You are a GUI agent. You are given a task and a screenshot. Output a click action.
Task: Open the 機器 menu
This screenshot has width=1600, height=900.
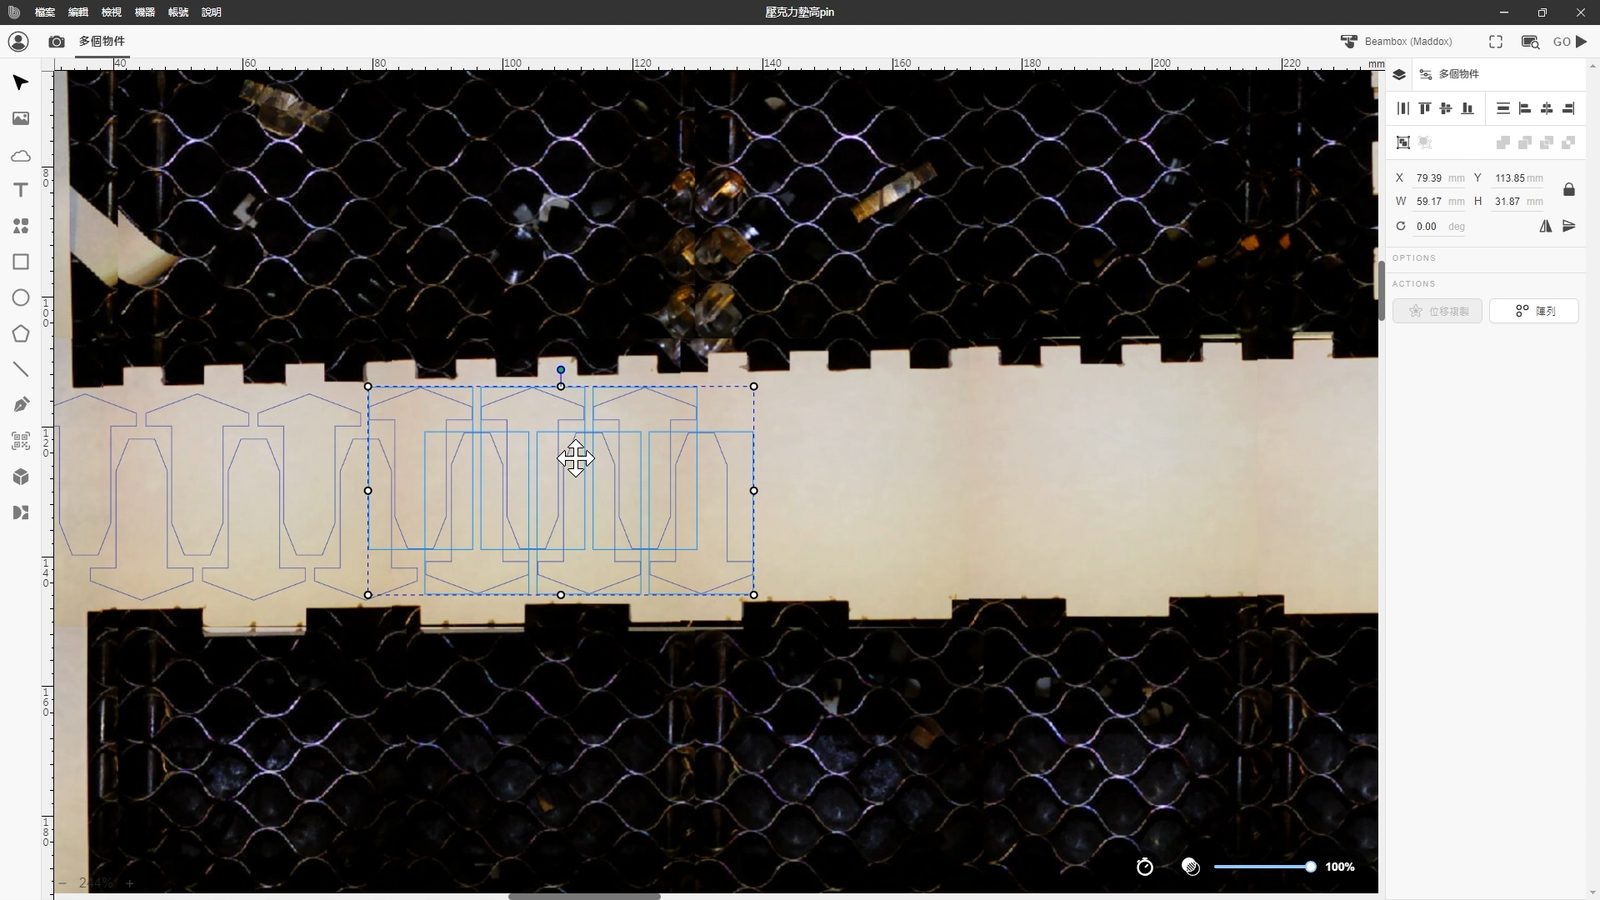click(x=145, y=12)
